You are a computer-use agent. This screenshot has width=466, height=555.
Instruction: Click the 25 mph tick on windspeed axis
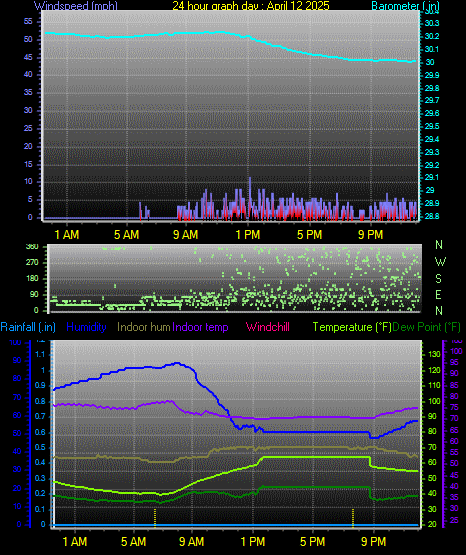28,128
